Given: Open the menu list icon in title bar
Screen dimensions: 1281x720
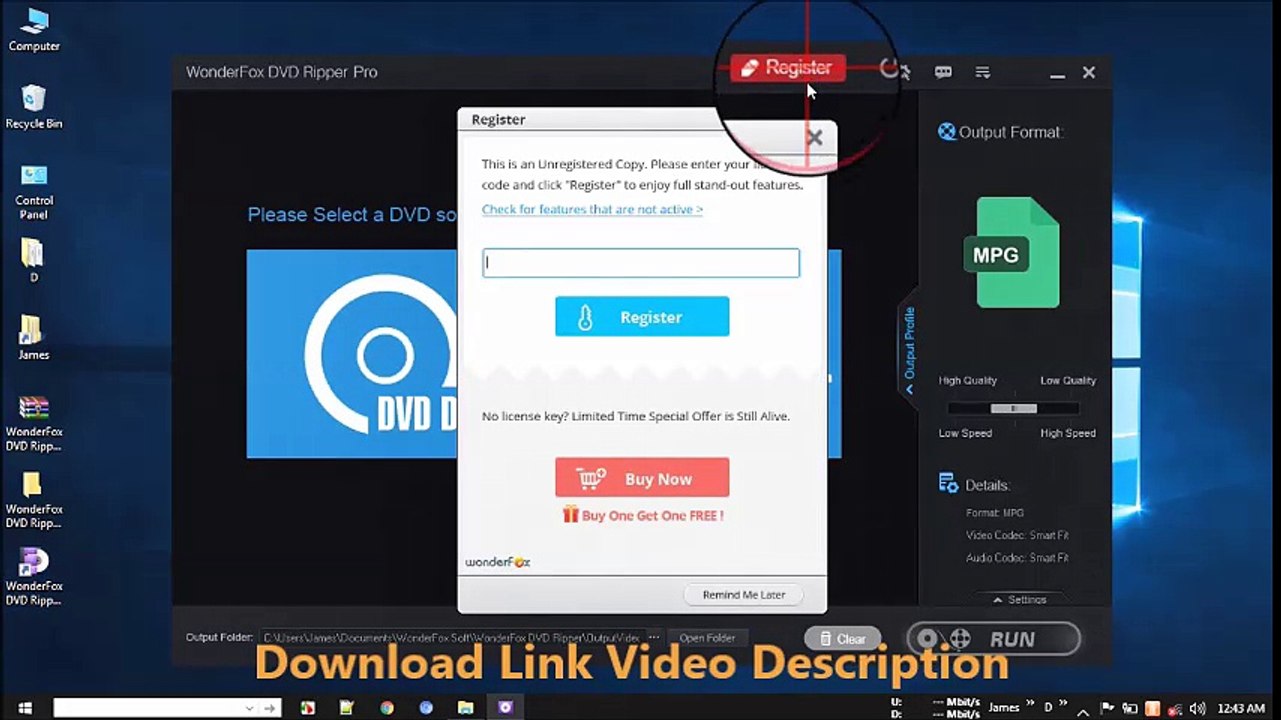Looking at the screenshot, I should tap(983, 72).
